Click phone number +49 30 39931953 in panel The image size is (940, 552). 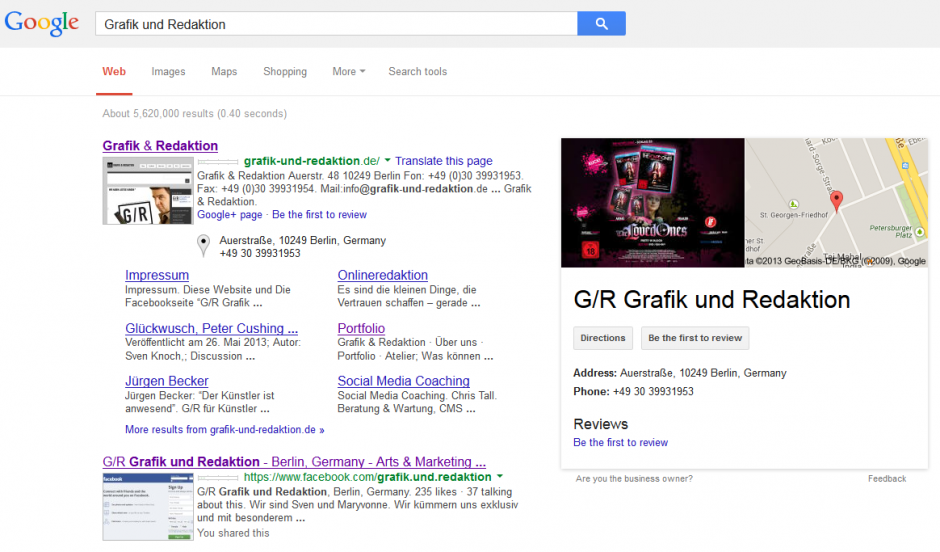(x=653, y=391)
